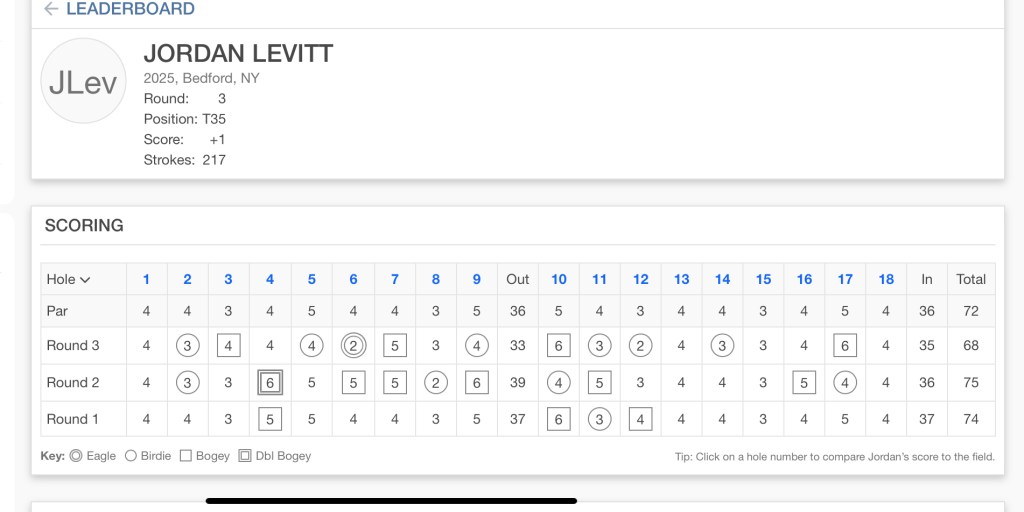This screenshot has width=1024, height=512.
Task: Select hole 10 in the scorecard
Action: tap(559, 280)
